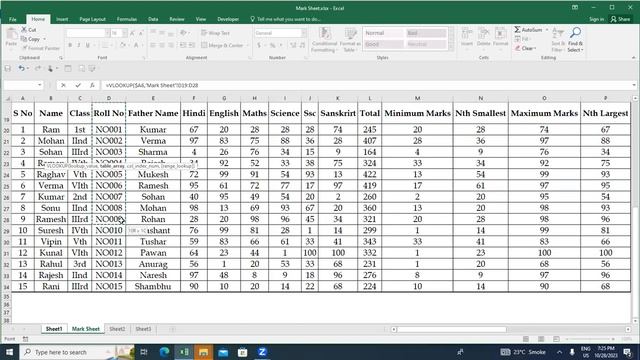
Task: Open the Copy dropdown arrow
Action: pos(44,39)
